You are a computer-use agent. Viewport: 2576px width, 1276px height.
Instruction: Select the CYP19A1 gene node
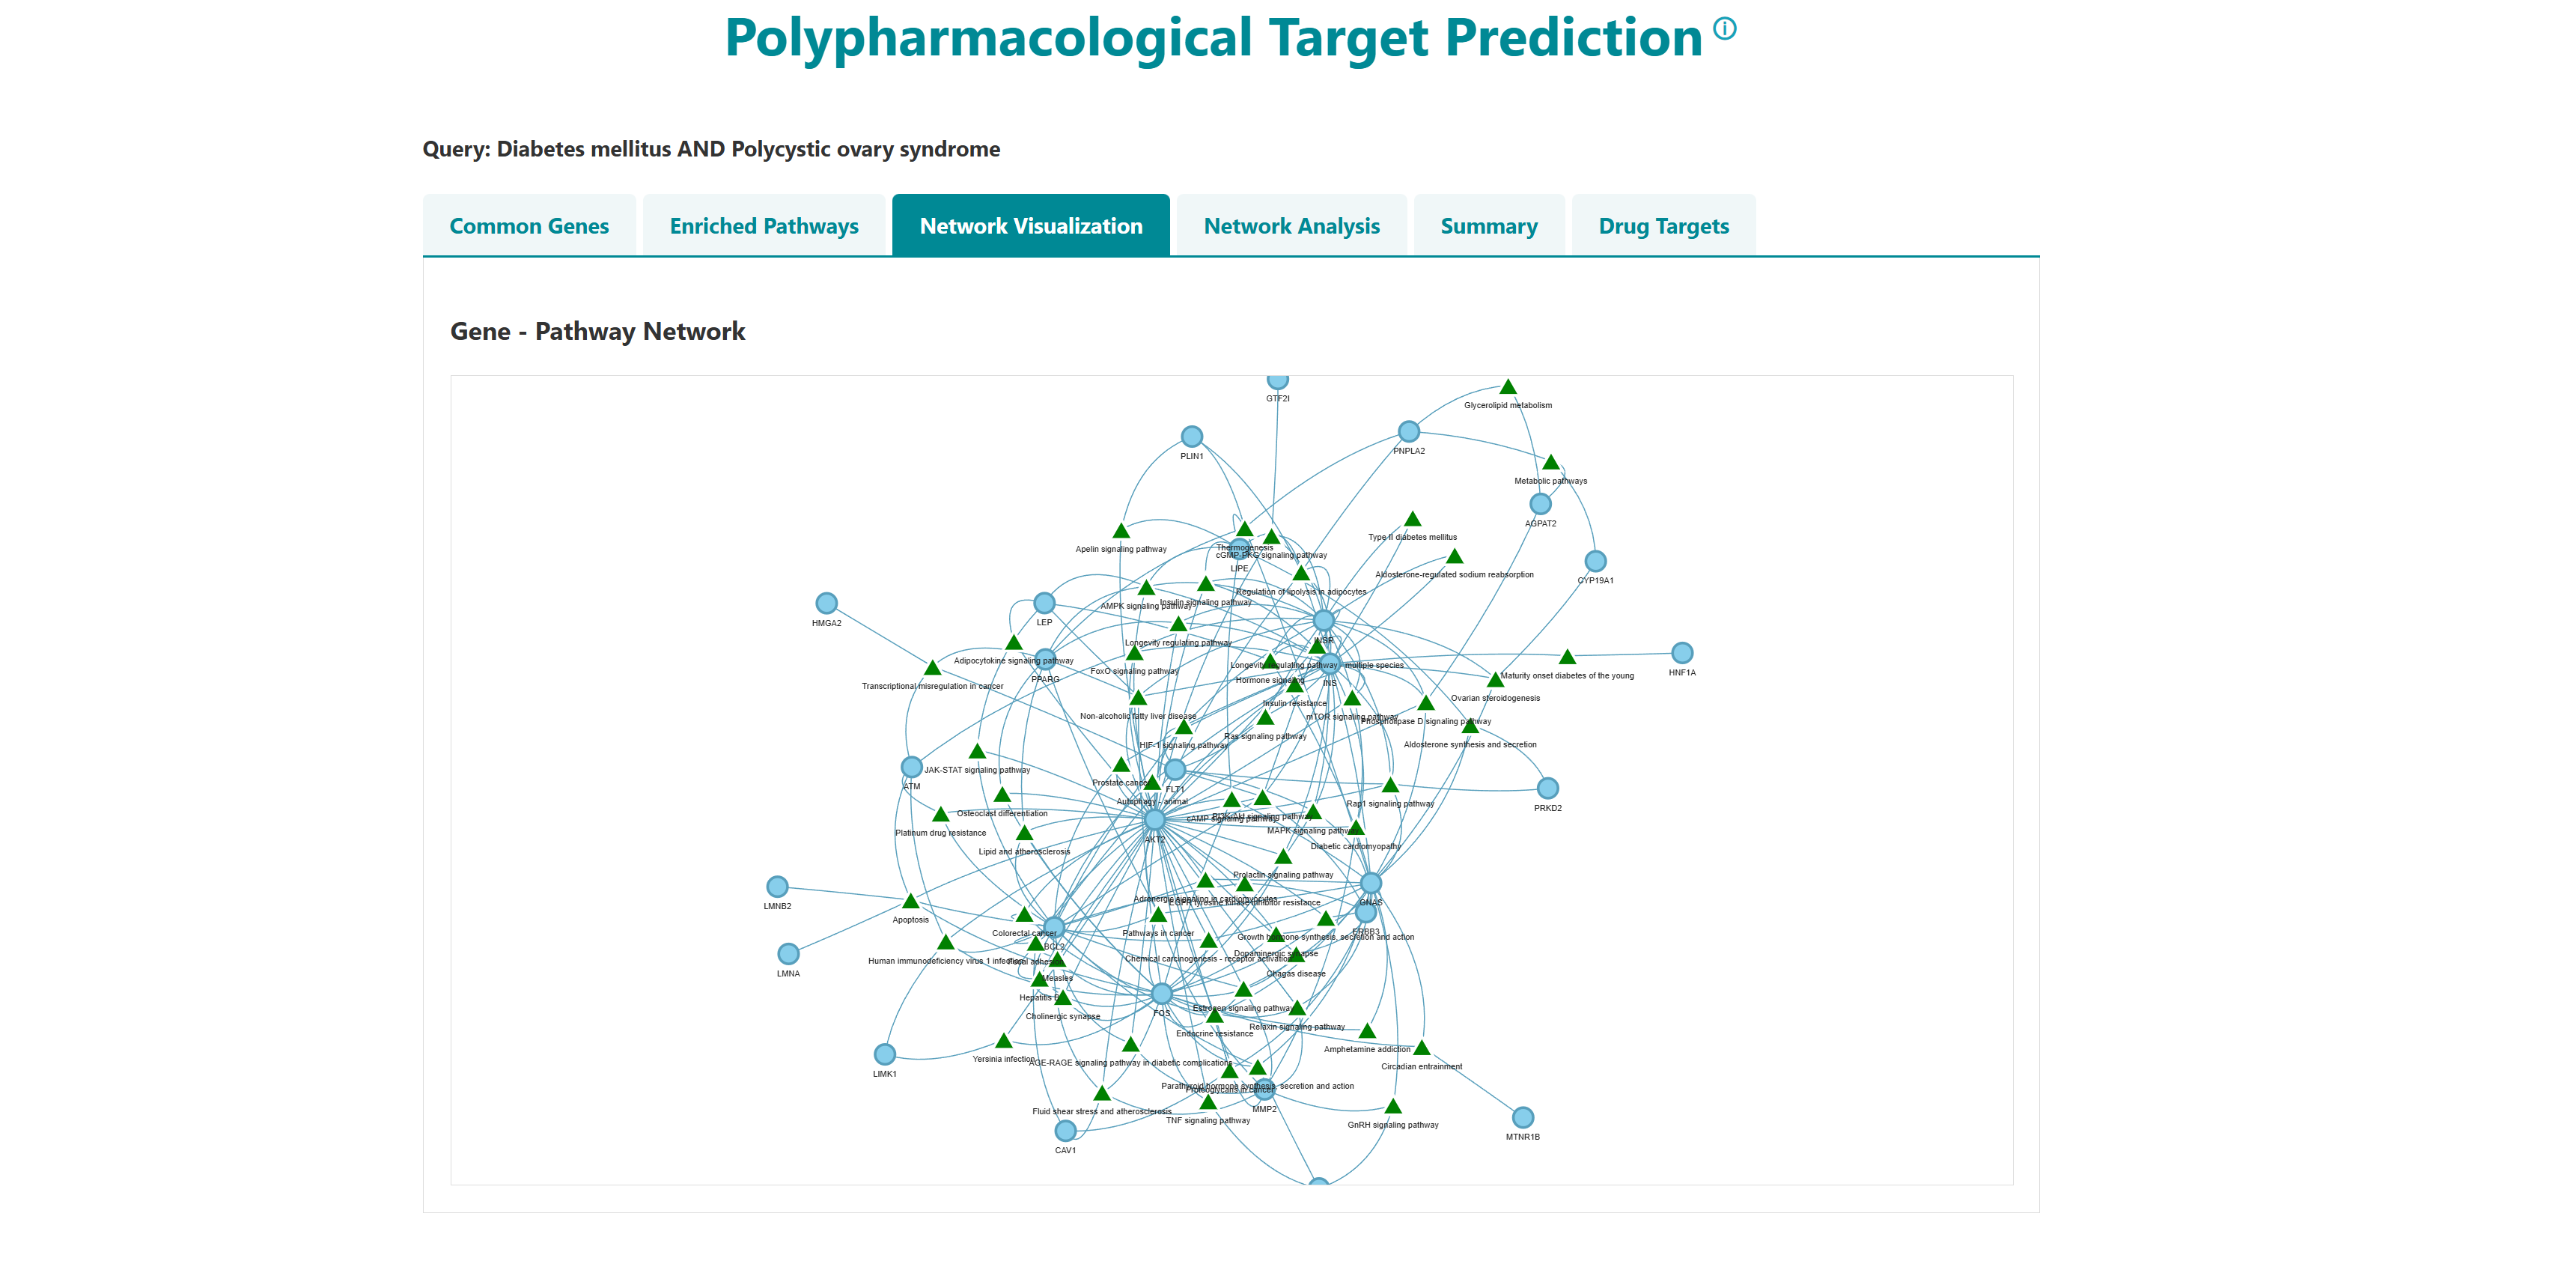(x=1595, y=561)
